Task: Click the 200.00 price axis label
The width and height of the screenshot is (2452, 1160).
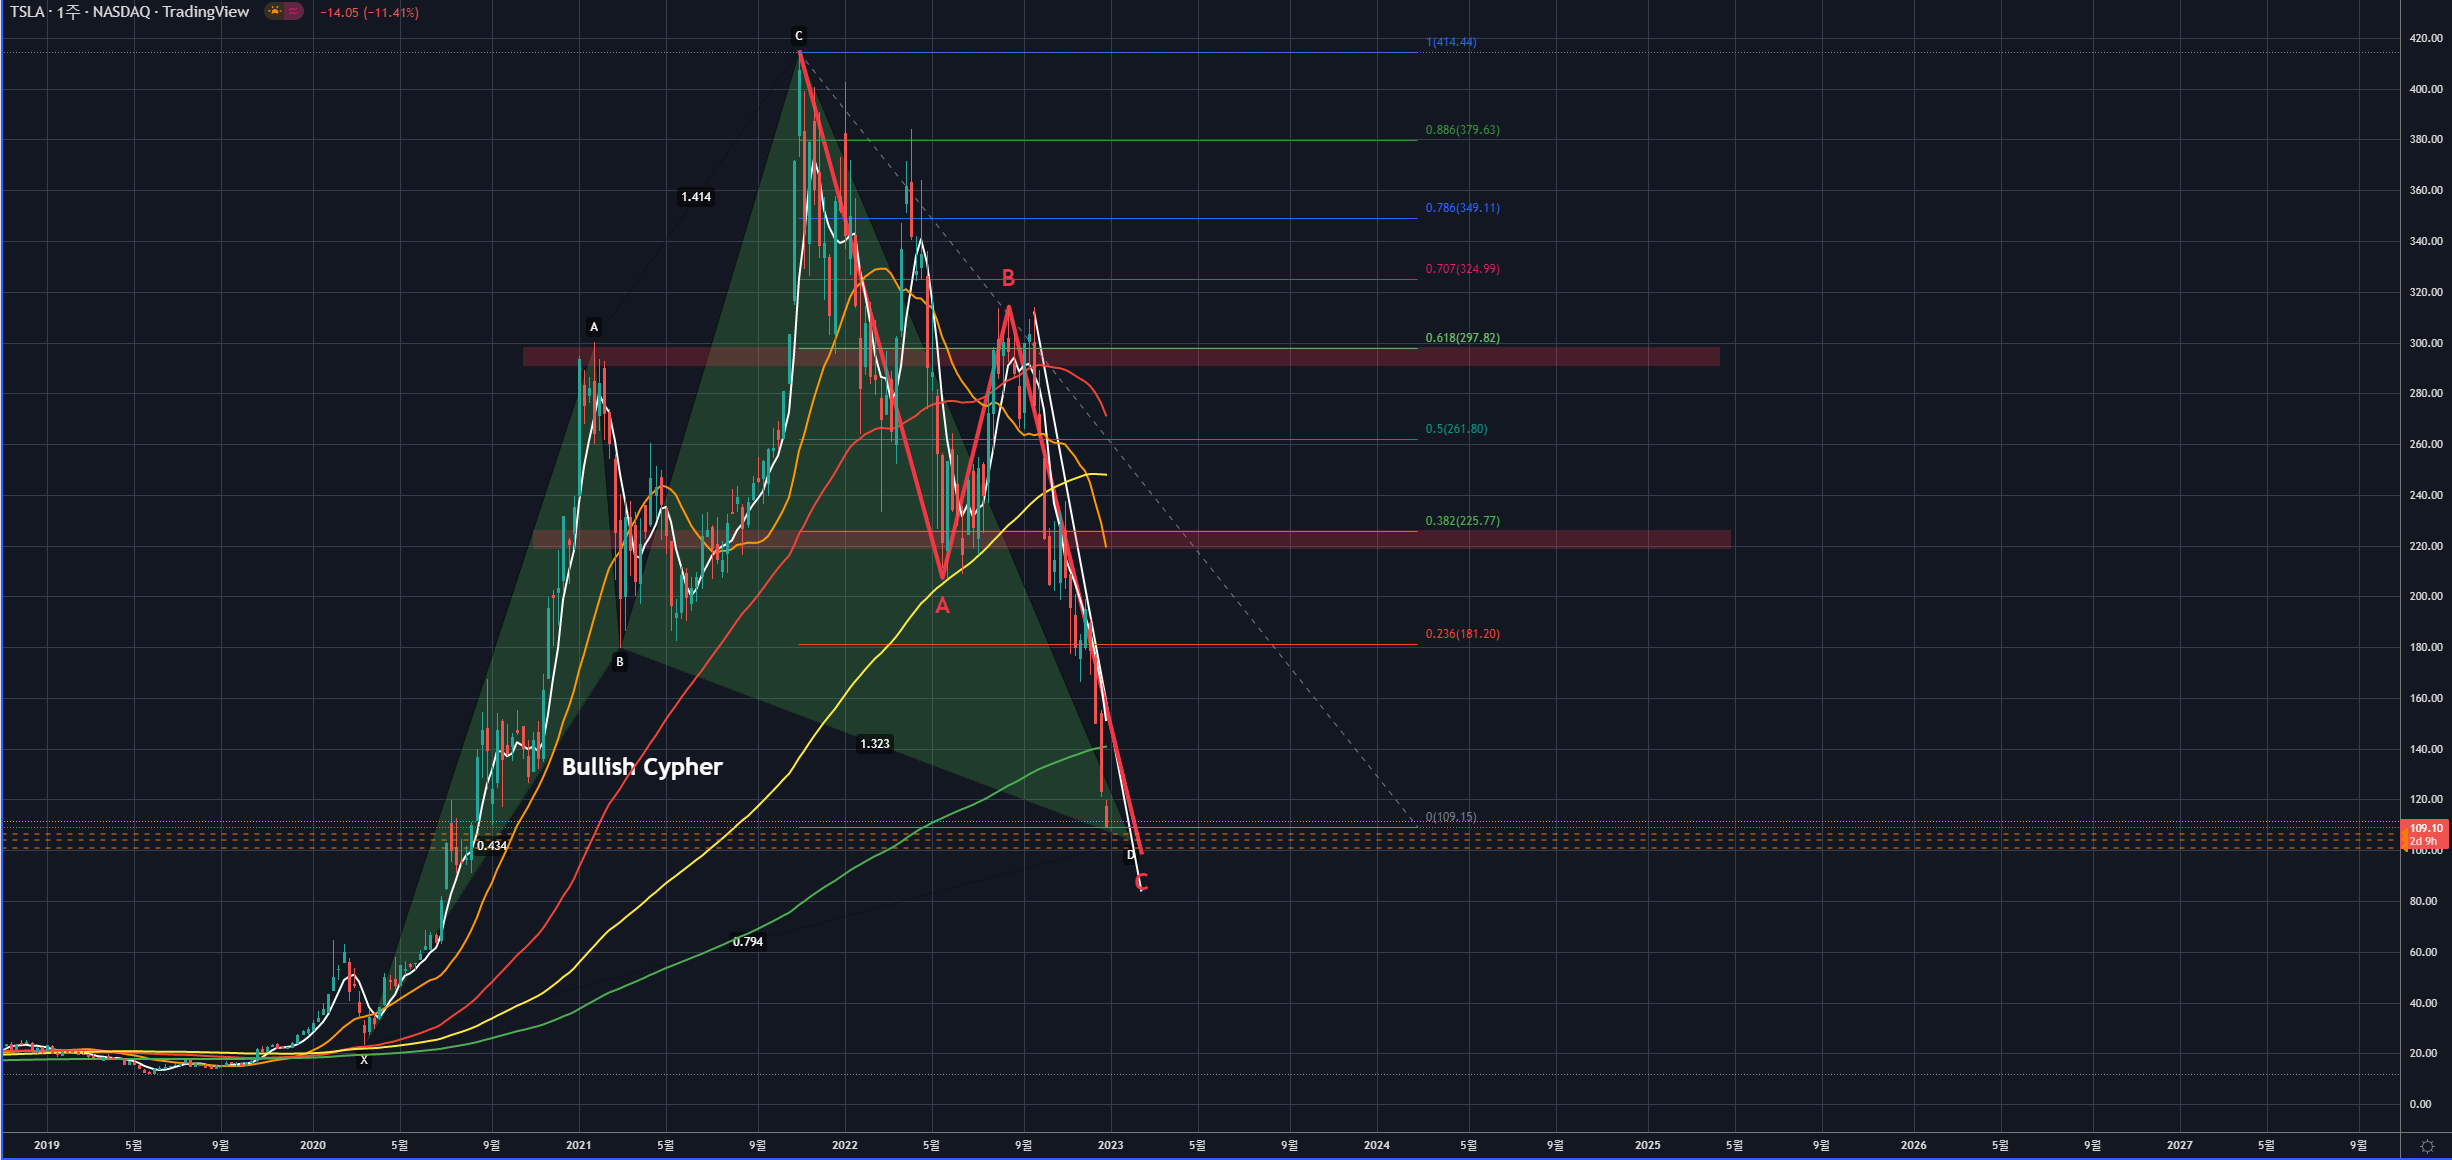Action: (x=2425, y=596)
